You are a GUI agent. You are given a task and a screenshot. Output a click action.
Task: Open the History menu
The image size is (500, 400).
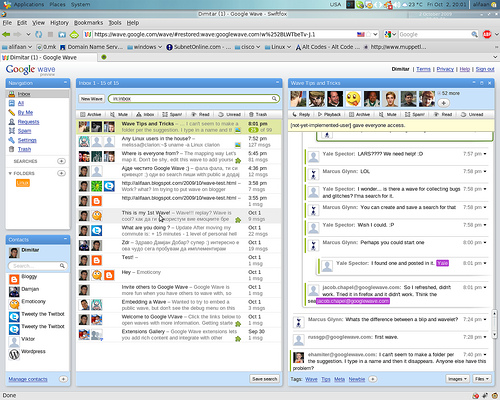click(x=59, y=23)
